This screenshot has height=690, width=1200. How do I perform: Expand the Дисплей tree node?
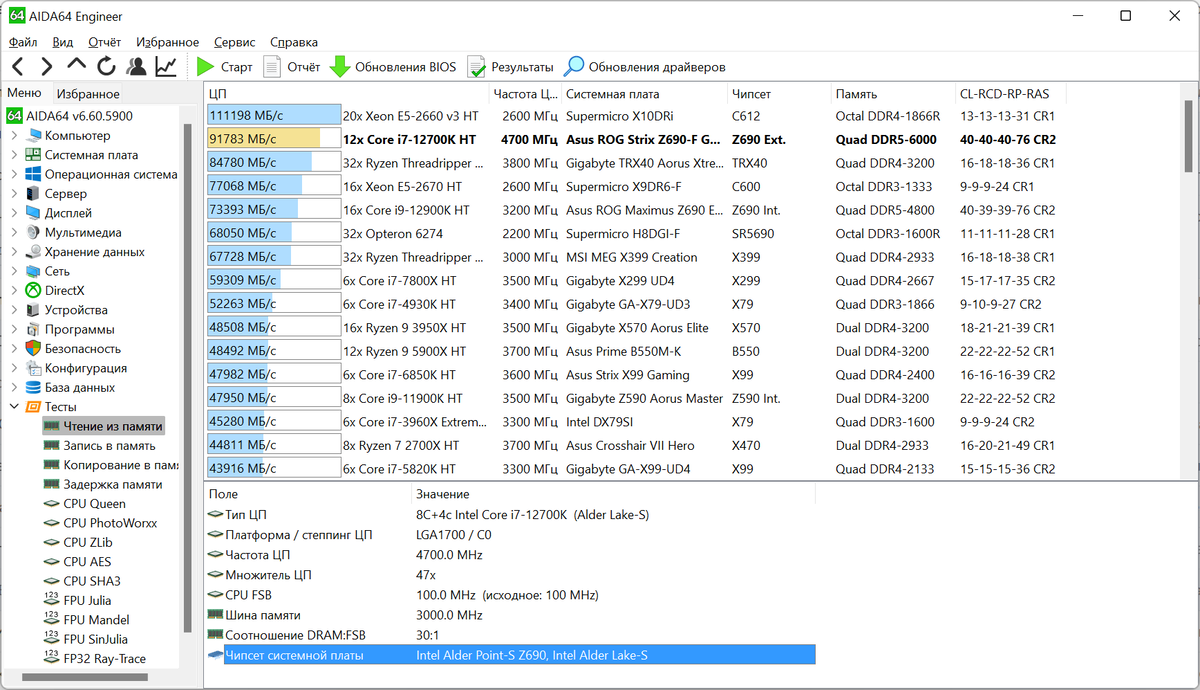click(14, 213)
